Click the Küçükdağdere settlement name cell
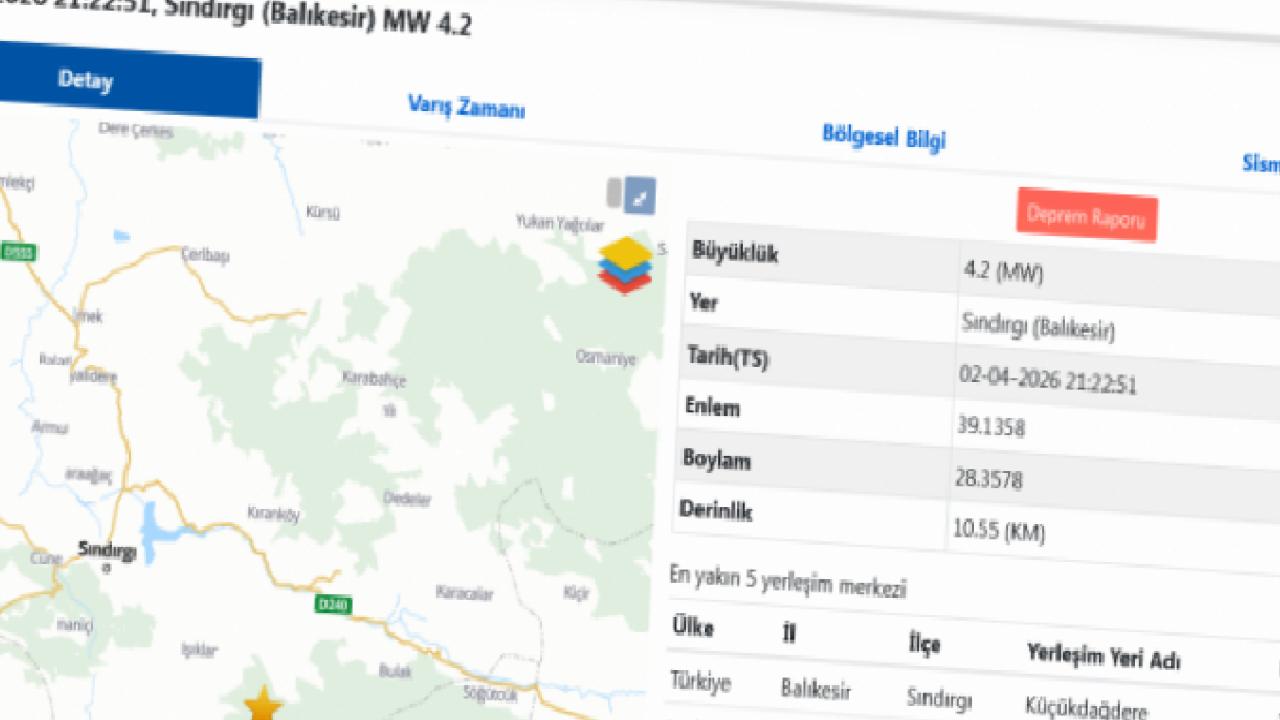The width and height of the screenshot is (1280, 720). click(x=1086, y=709)
